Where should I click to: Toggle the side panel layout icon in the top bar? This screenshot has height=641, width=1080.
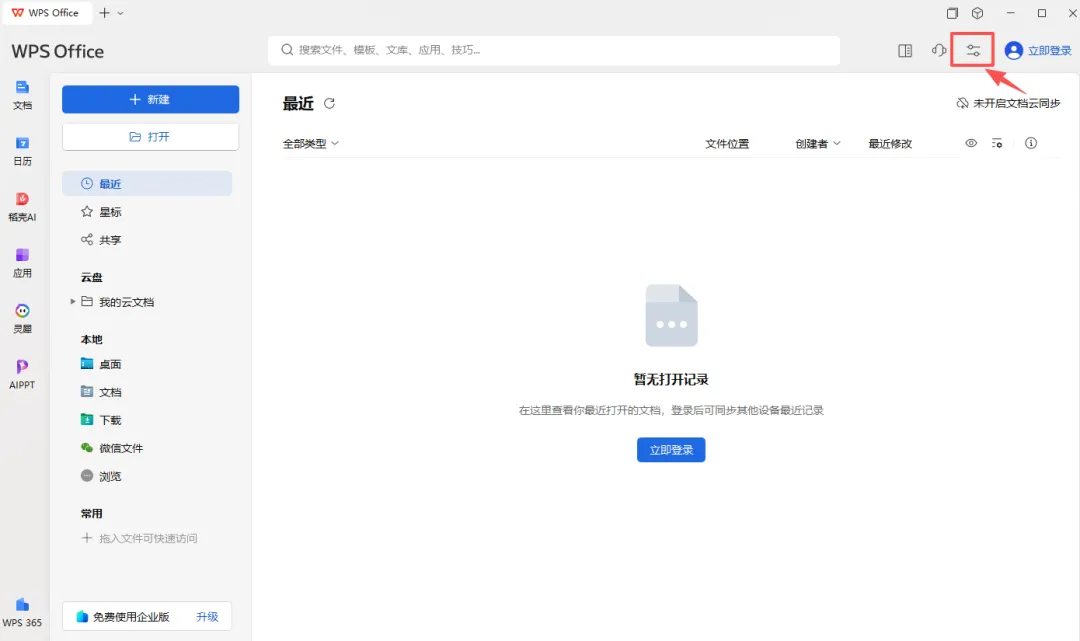905,50
